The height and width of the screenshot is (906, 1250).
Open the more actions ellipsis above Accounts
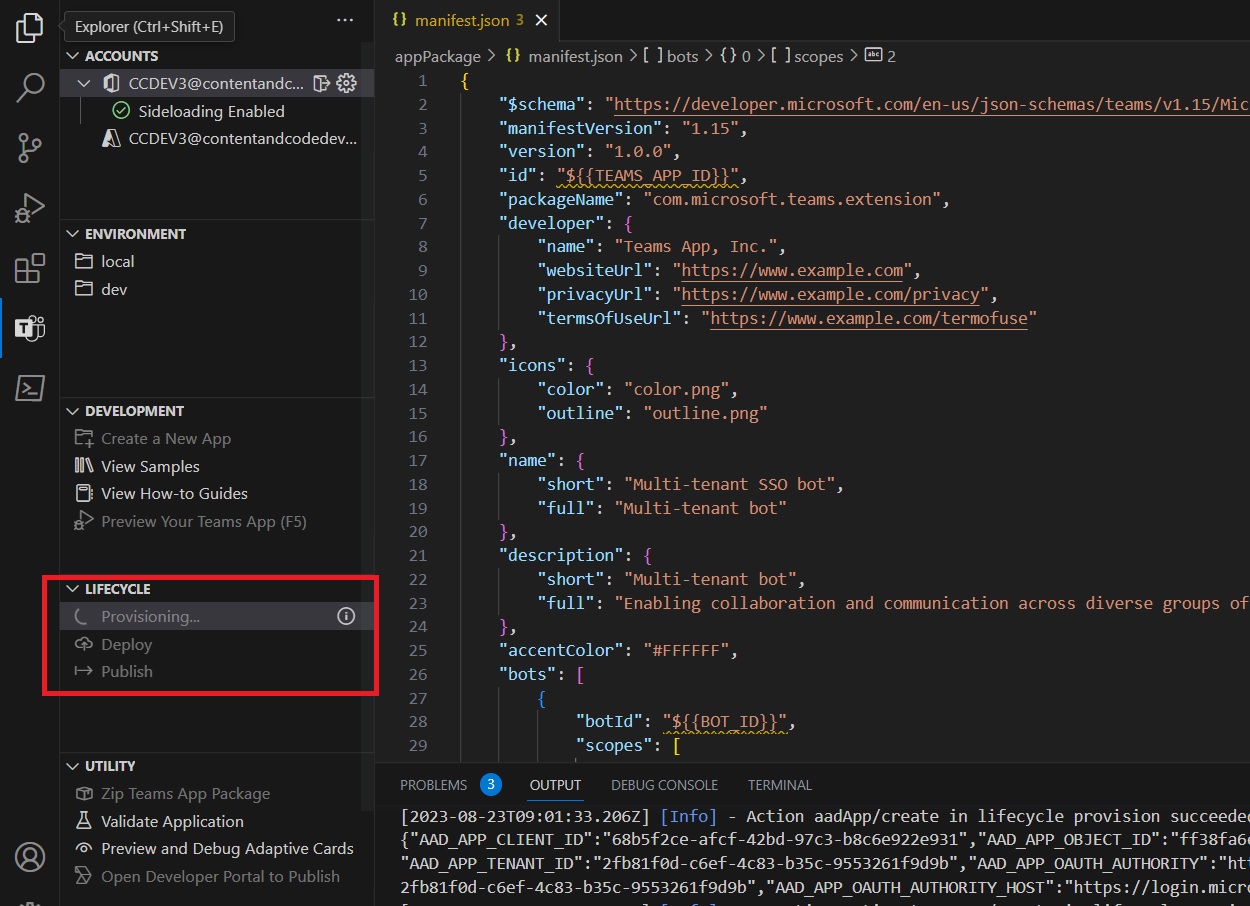click(x=345, y=20)
